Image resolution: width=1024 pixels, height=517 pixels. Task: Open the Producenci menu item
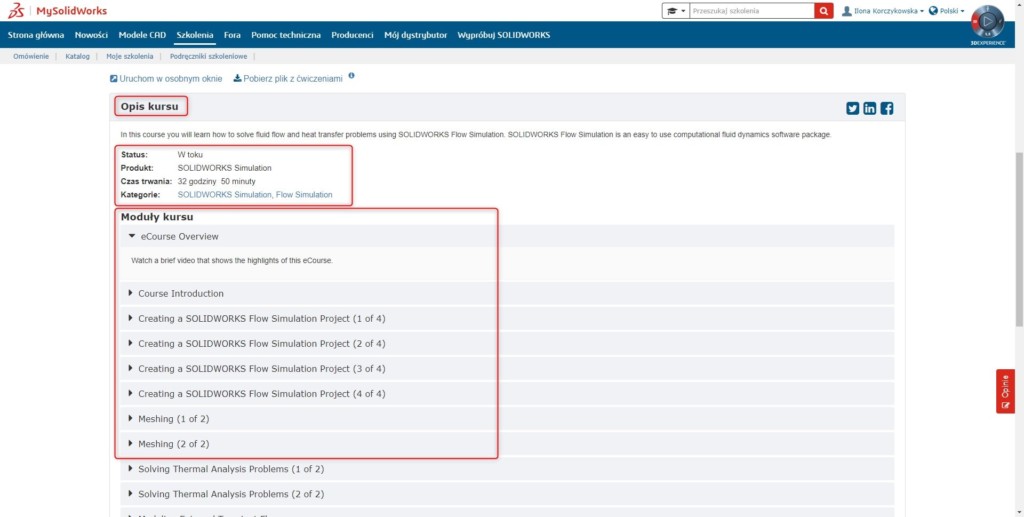coord(352,35)
